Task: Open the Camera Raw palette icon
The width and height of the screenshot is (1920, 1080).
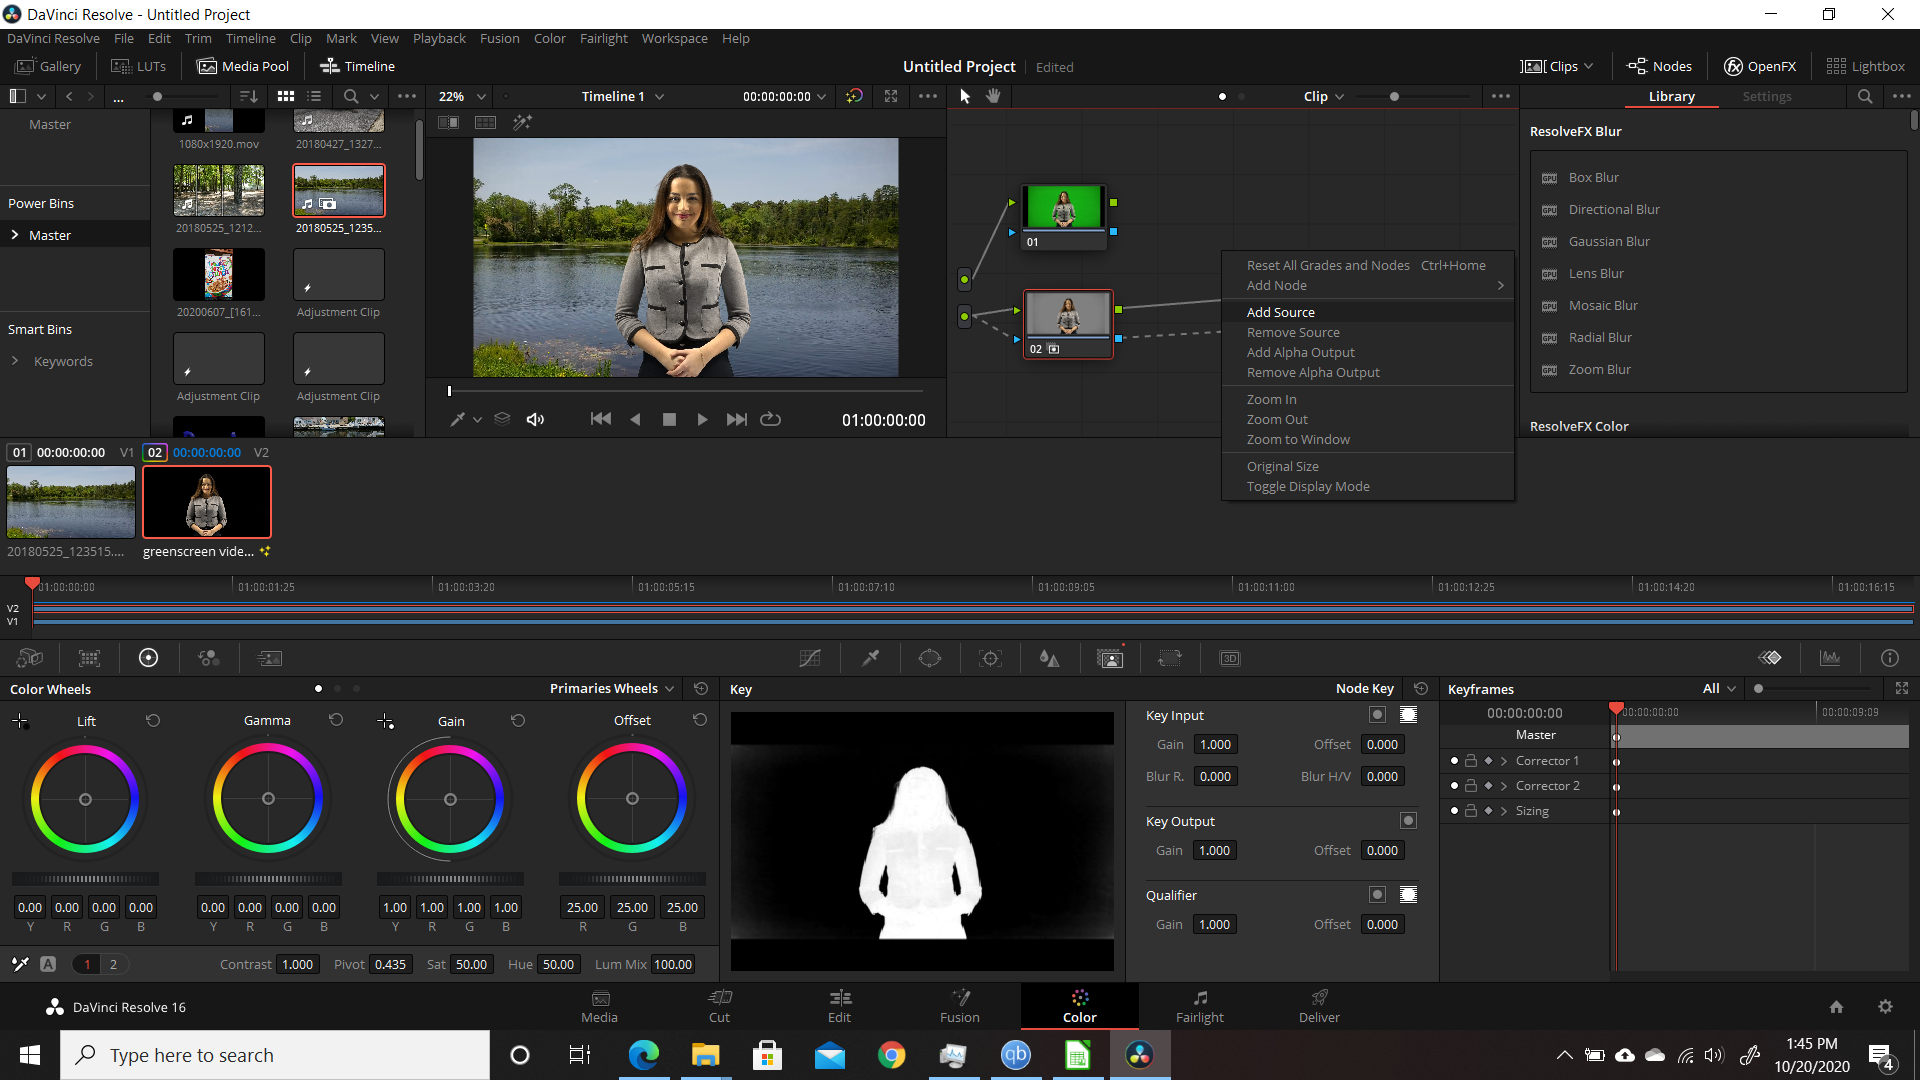Action: 30,658
